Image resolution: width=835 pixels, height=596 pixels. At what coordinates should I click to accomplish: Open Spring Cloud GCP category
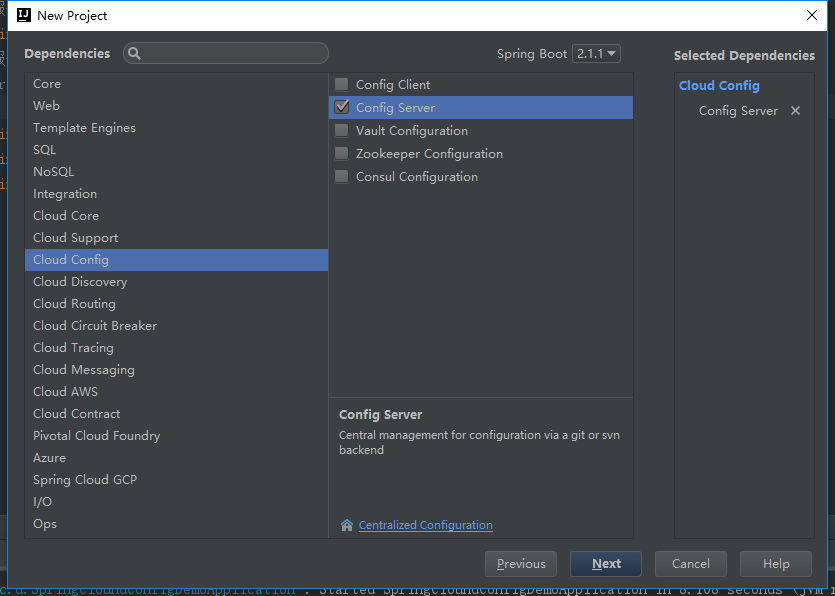tap(176, 480)
